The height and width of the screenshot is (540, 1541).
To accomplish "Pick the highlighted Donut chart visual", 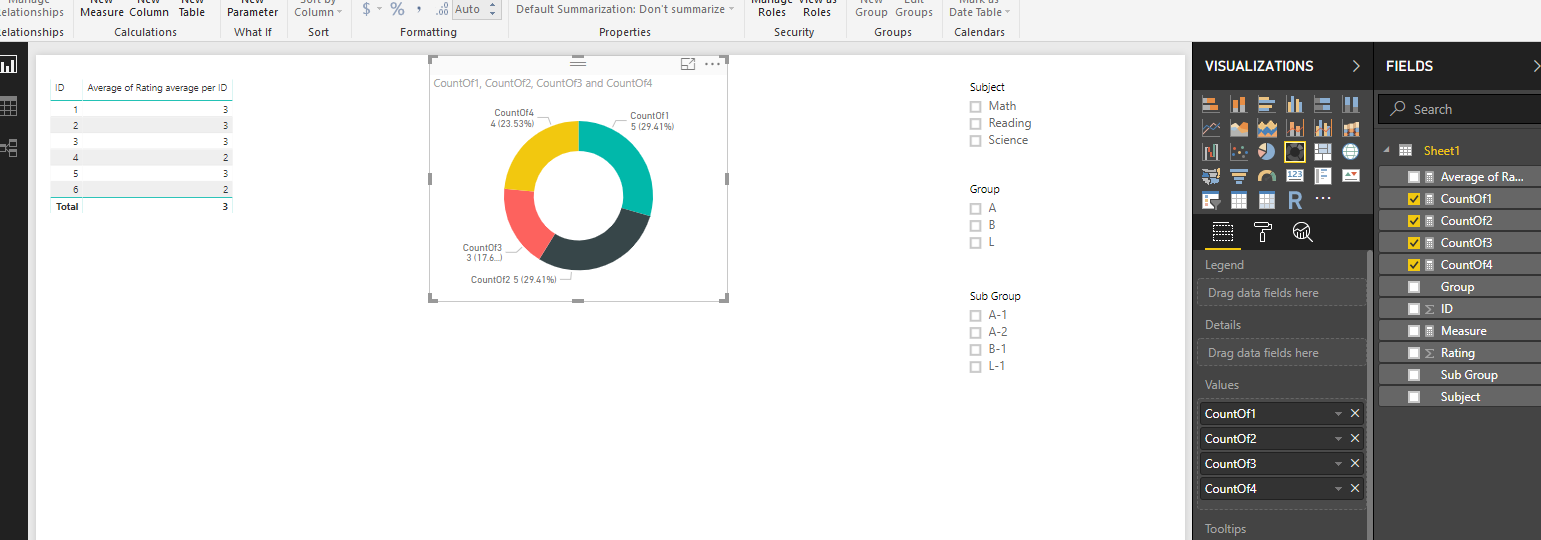I will click(1295, 152).
